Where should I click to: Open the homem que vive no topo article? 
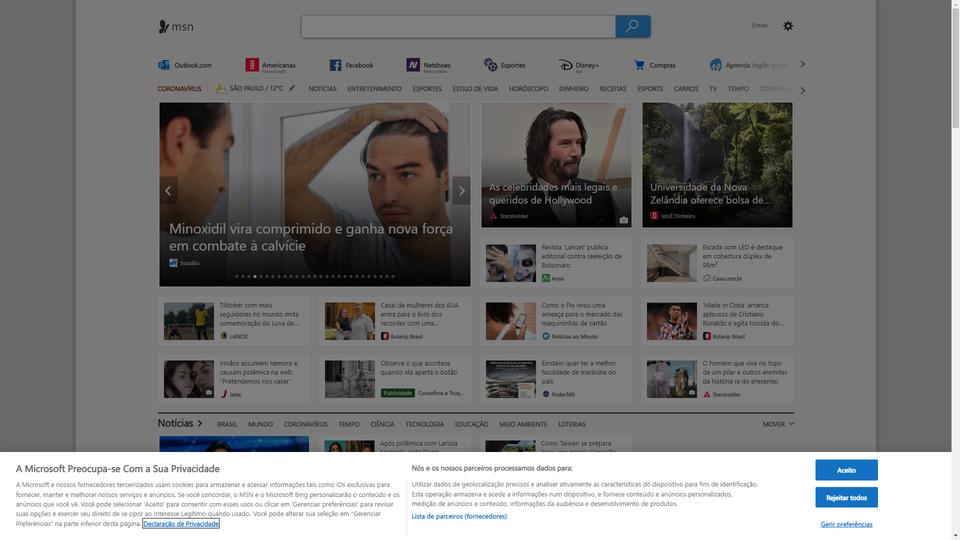tap(717, 379)
